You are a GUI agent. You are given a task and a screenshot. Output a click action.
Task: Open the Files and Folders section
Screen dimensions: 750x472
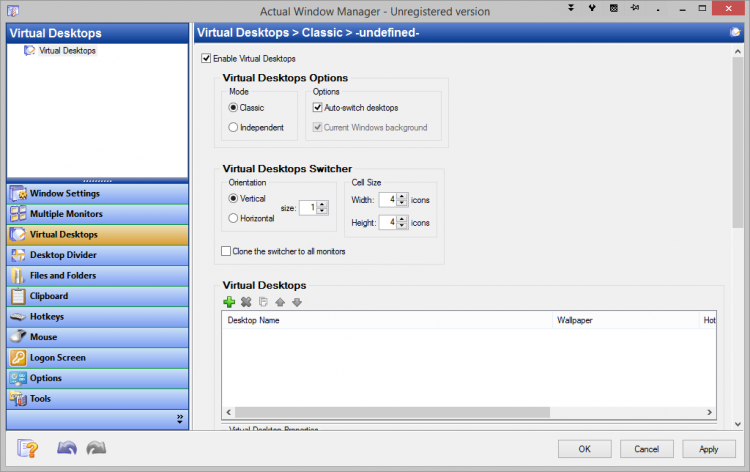click(x=98, y=276)
